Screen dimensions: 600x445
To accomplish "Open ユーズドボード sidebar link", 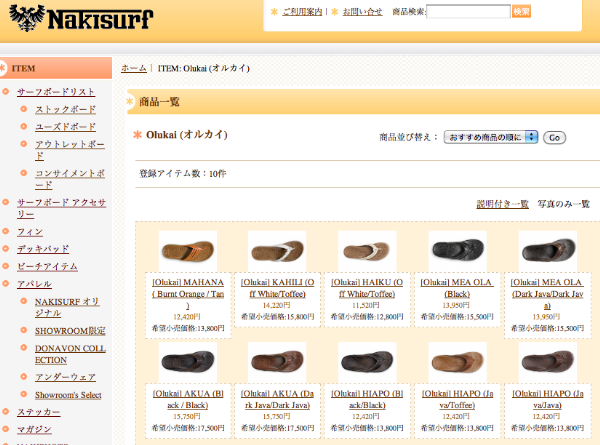I will 65,127.
